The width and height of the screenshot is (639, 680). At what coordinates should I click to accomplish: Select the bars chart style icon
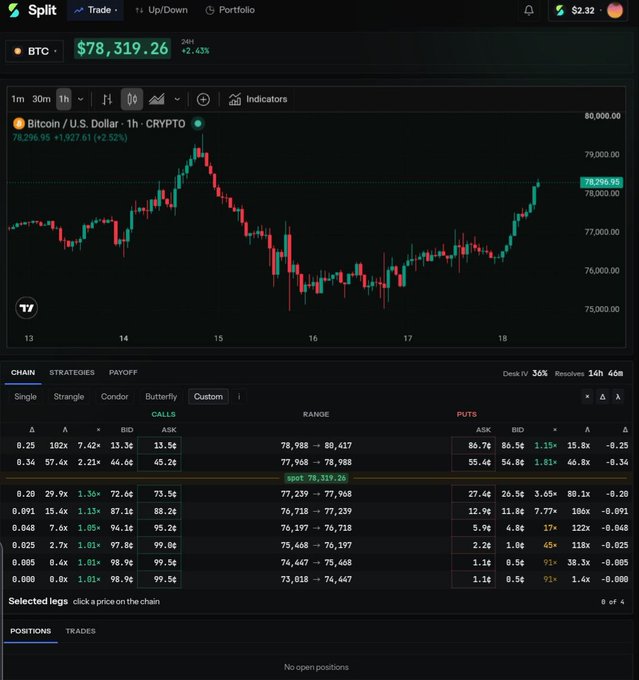coord(107,99)
